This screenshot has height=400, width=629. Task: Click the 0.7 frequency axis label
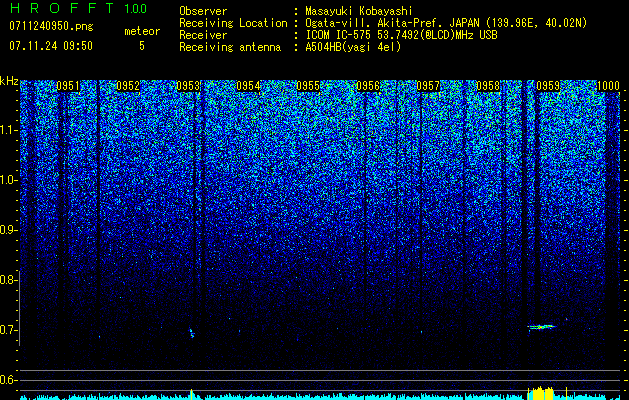8,330
